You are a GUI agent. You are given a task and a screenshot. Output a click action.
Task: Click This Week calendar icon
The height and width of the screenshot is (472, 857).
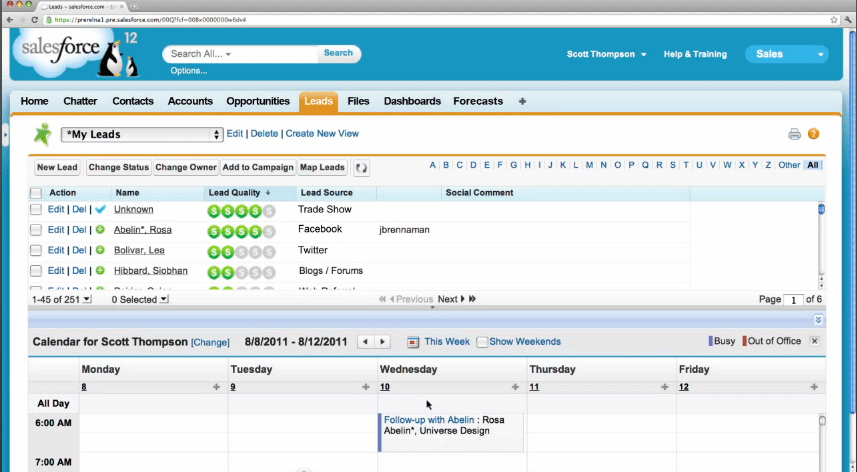point(413,342)
